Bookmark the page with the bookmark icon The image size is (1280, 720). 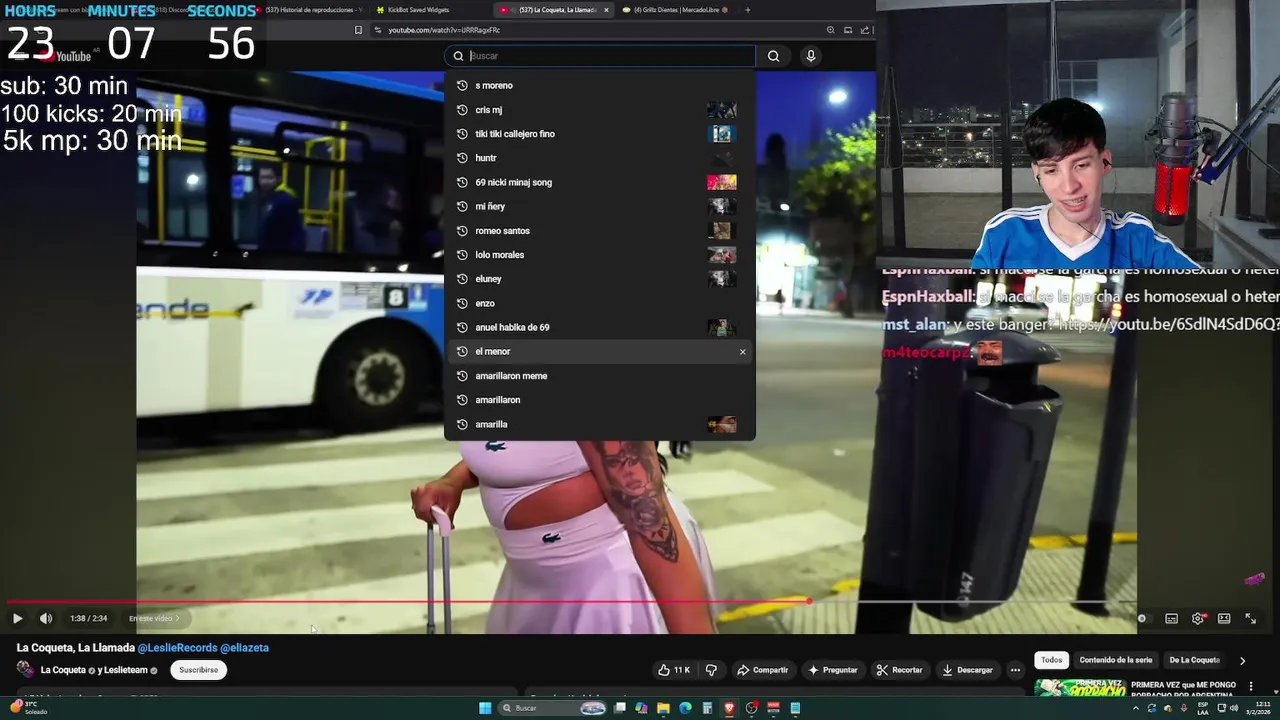pos(358,30)
